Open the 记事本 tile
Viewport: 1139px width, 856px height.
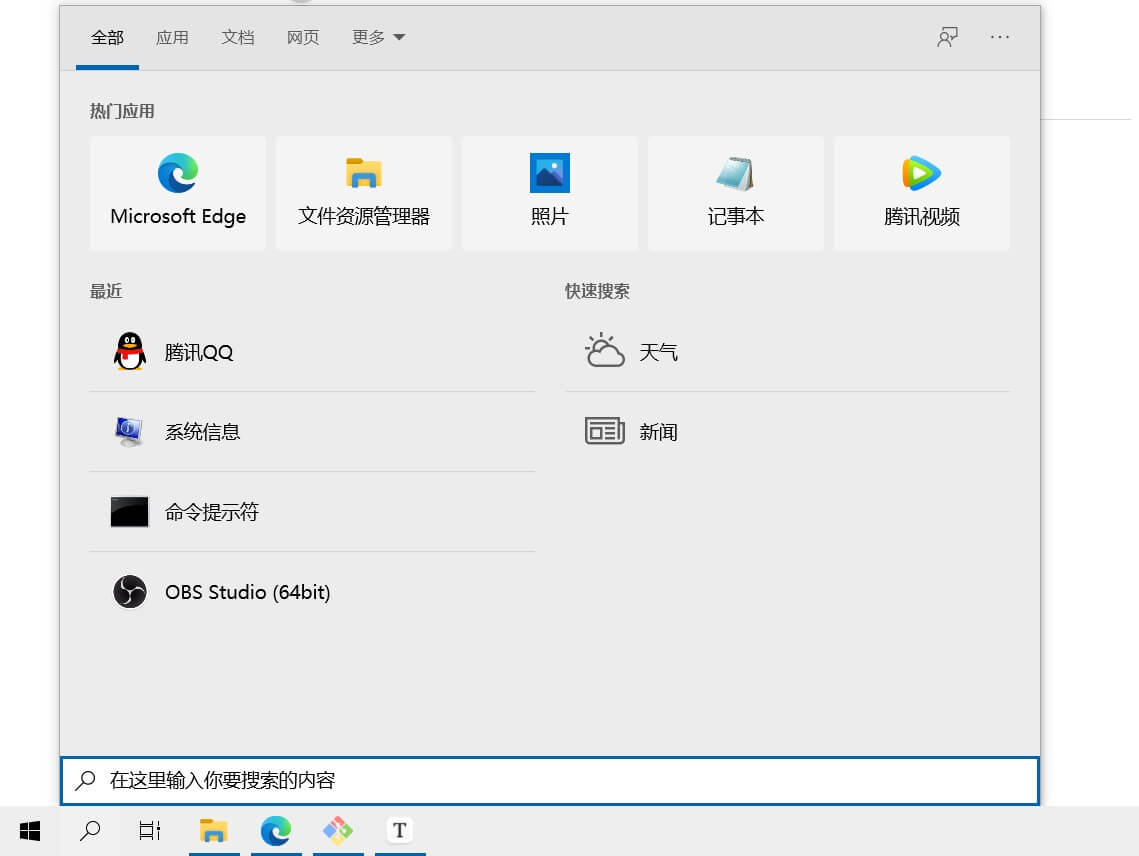(736, 193)
